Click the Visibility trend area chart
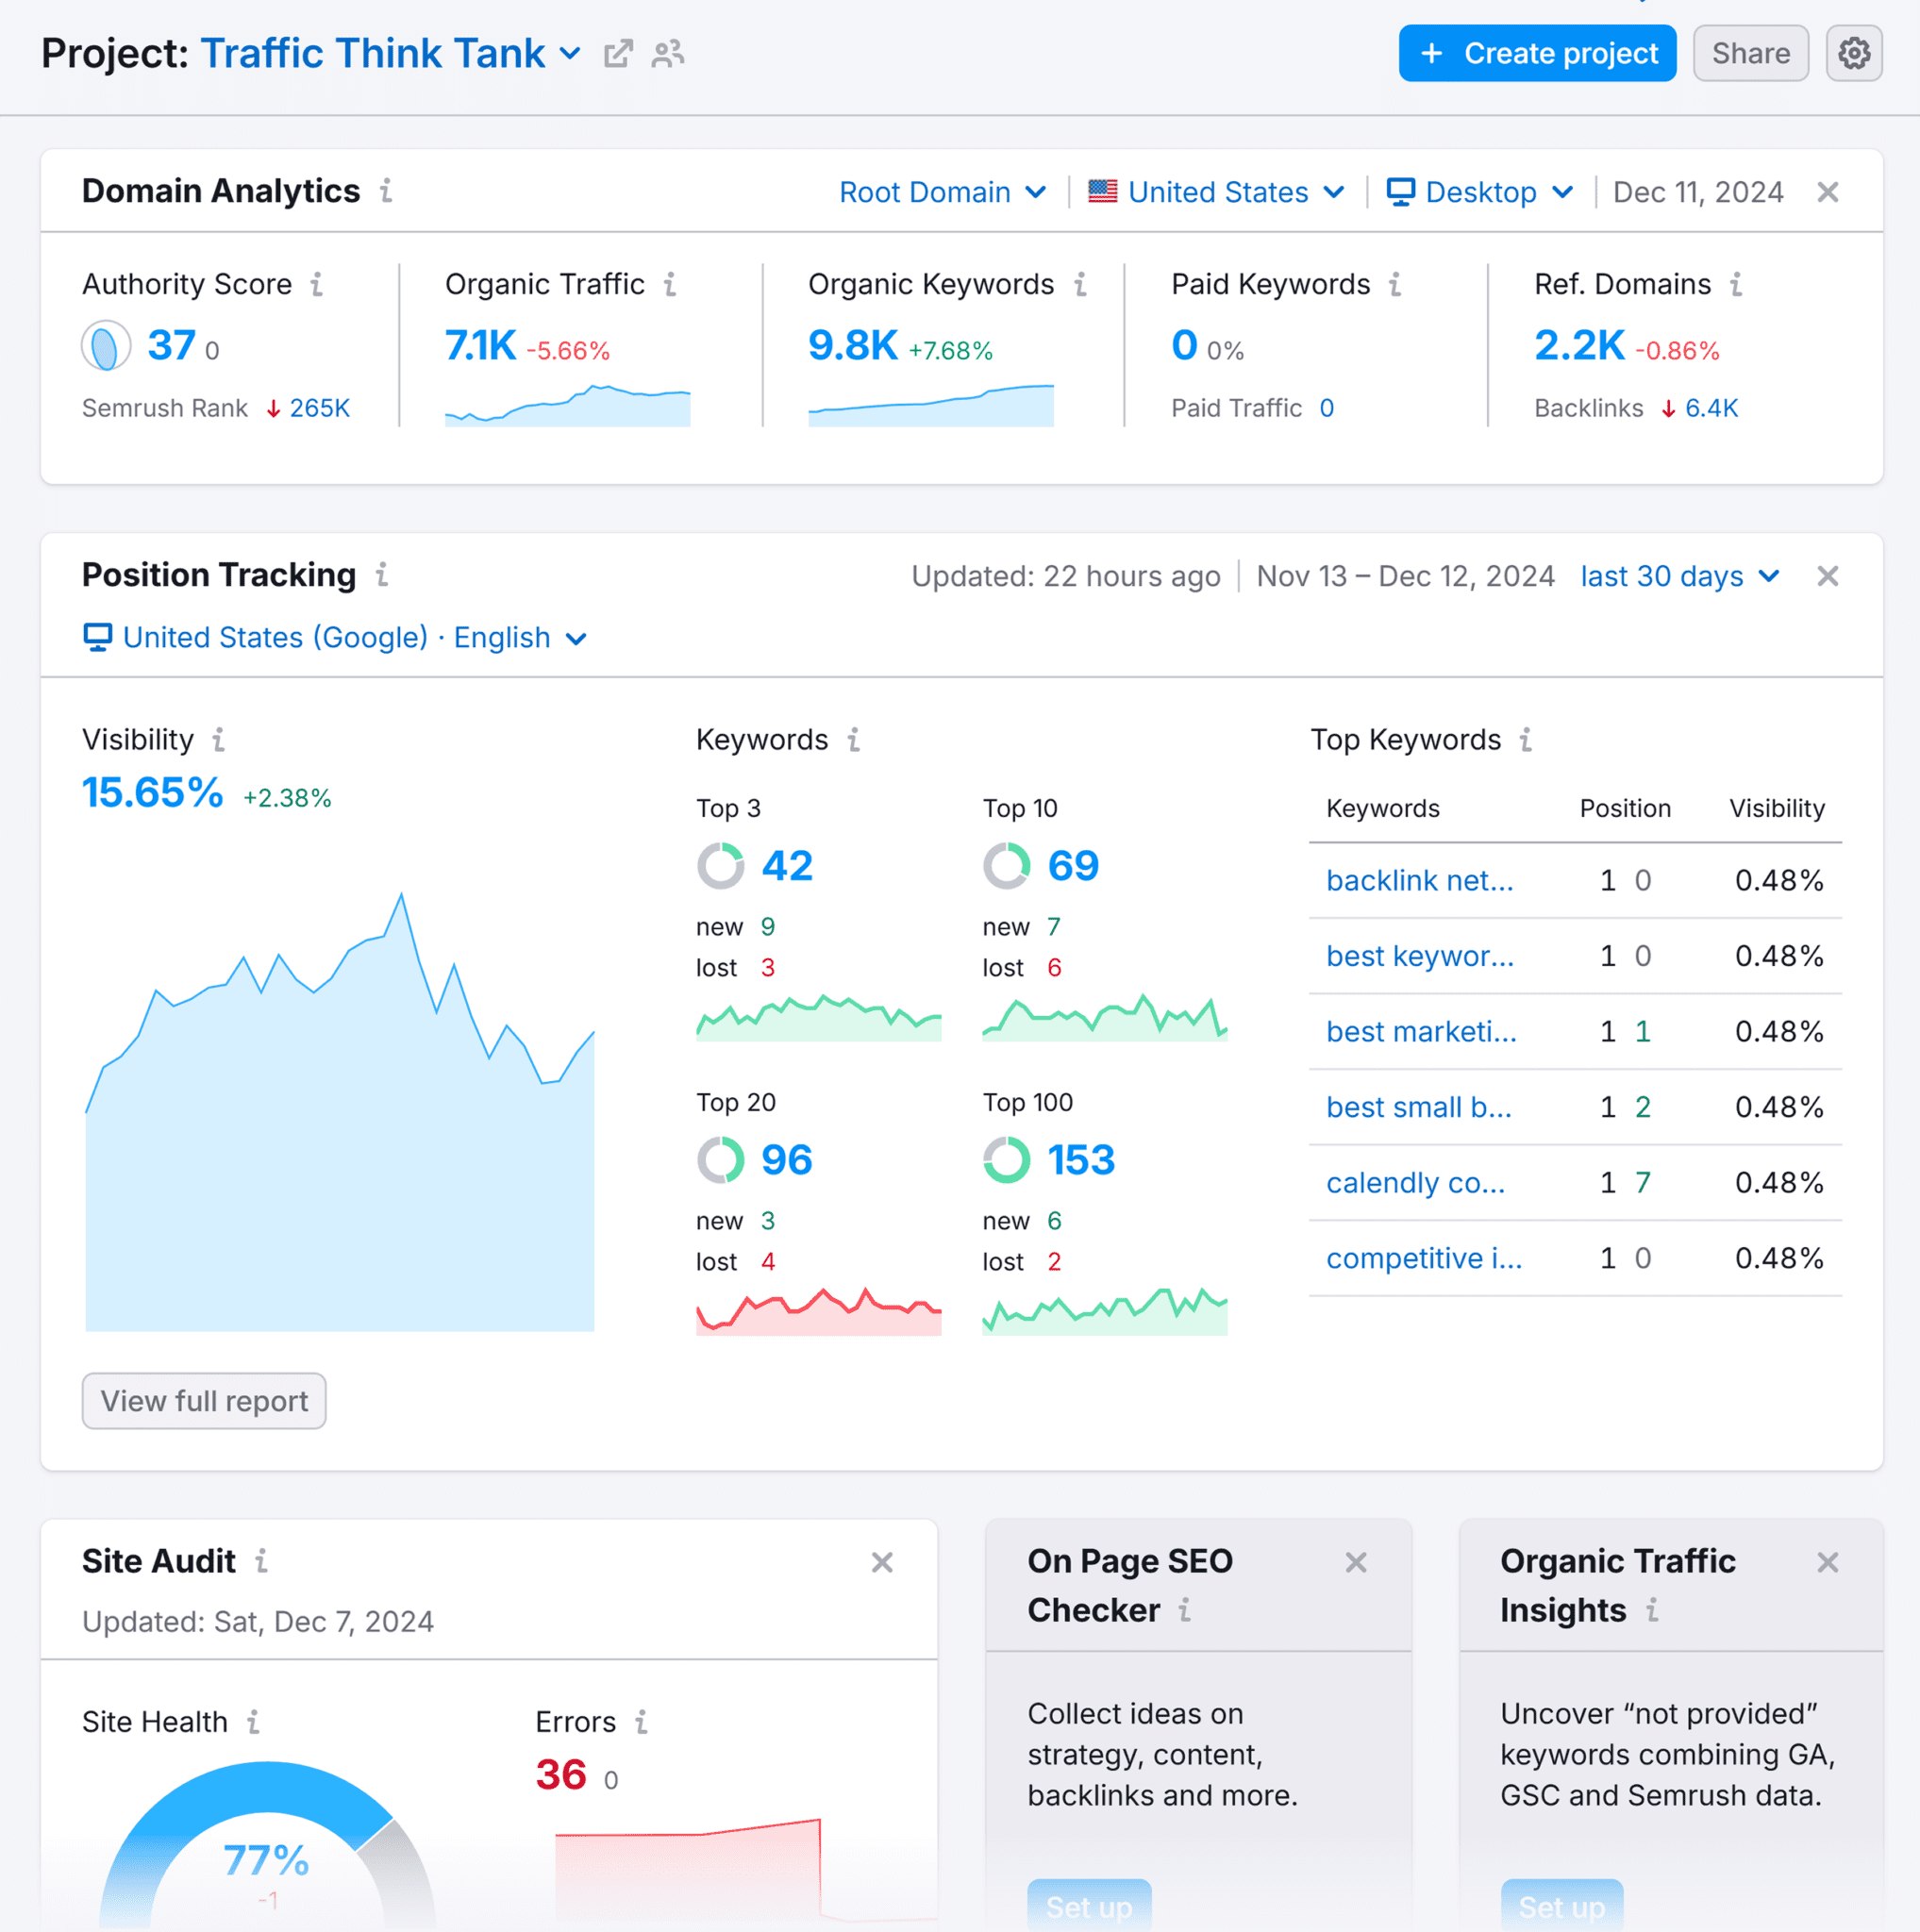The height and width of the screenshot is (1932, 1920). coord(340,1112)
